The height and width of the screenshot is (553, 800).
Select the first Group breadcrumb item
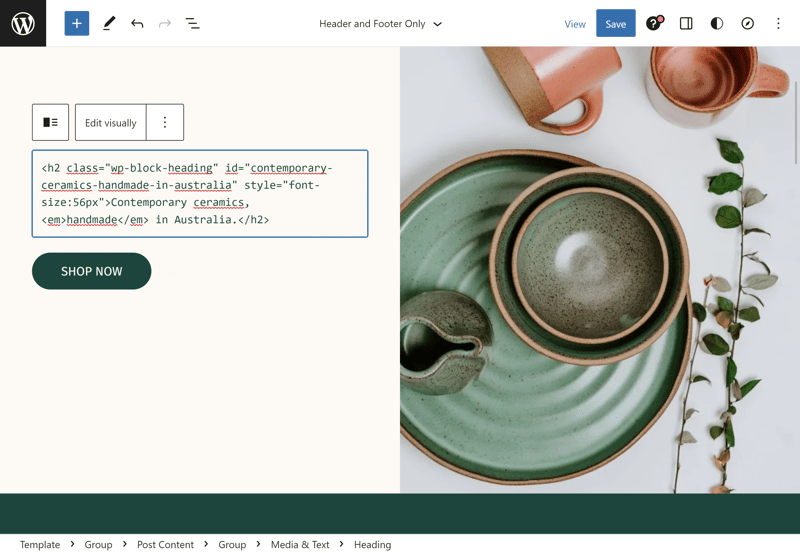point(98,544)
